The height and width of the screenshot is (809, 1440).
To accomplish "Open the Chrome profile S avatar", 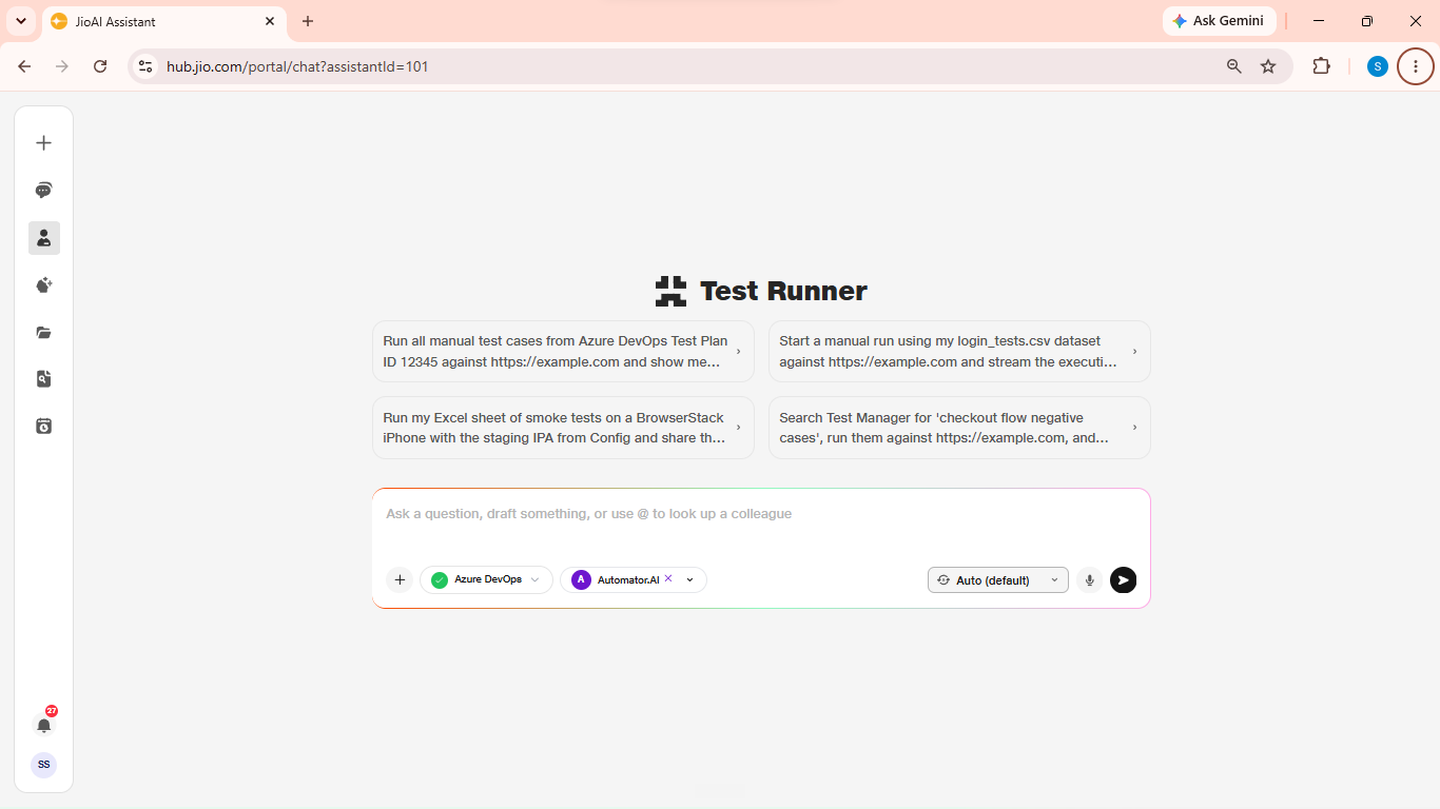I will click(x=1377, y=67).
